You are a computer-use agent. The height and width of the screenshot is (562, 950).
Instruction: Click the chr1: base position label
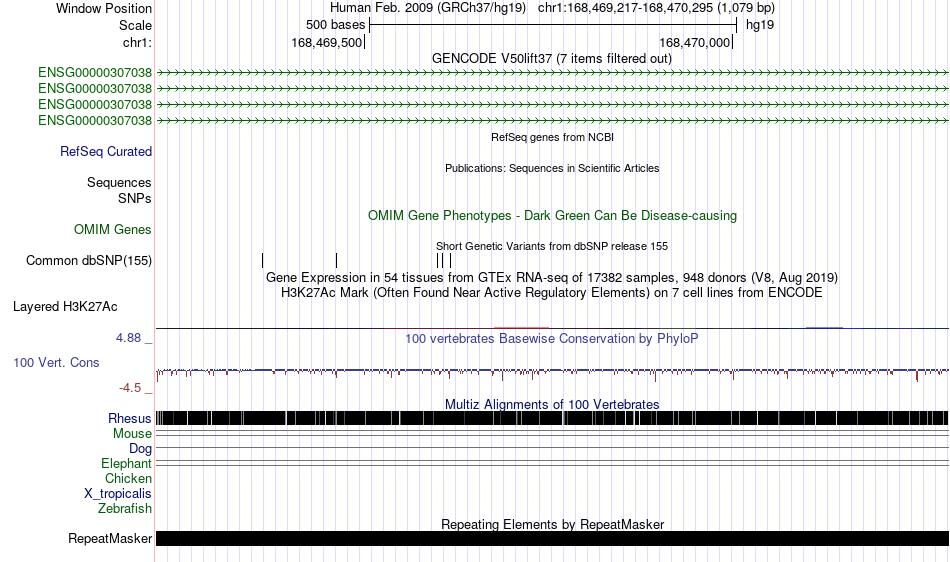pos(137,42)
